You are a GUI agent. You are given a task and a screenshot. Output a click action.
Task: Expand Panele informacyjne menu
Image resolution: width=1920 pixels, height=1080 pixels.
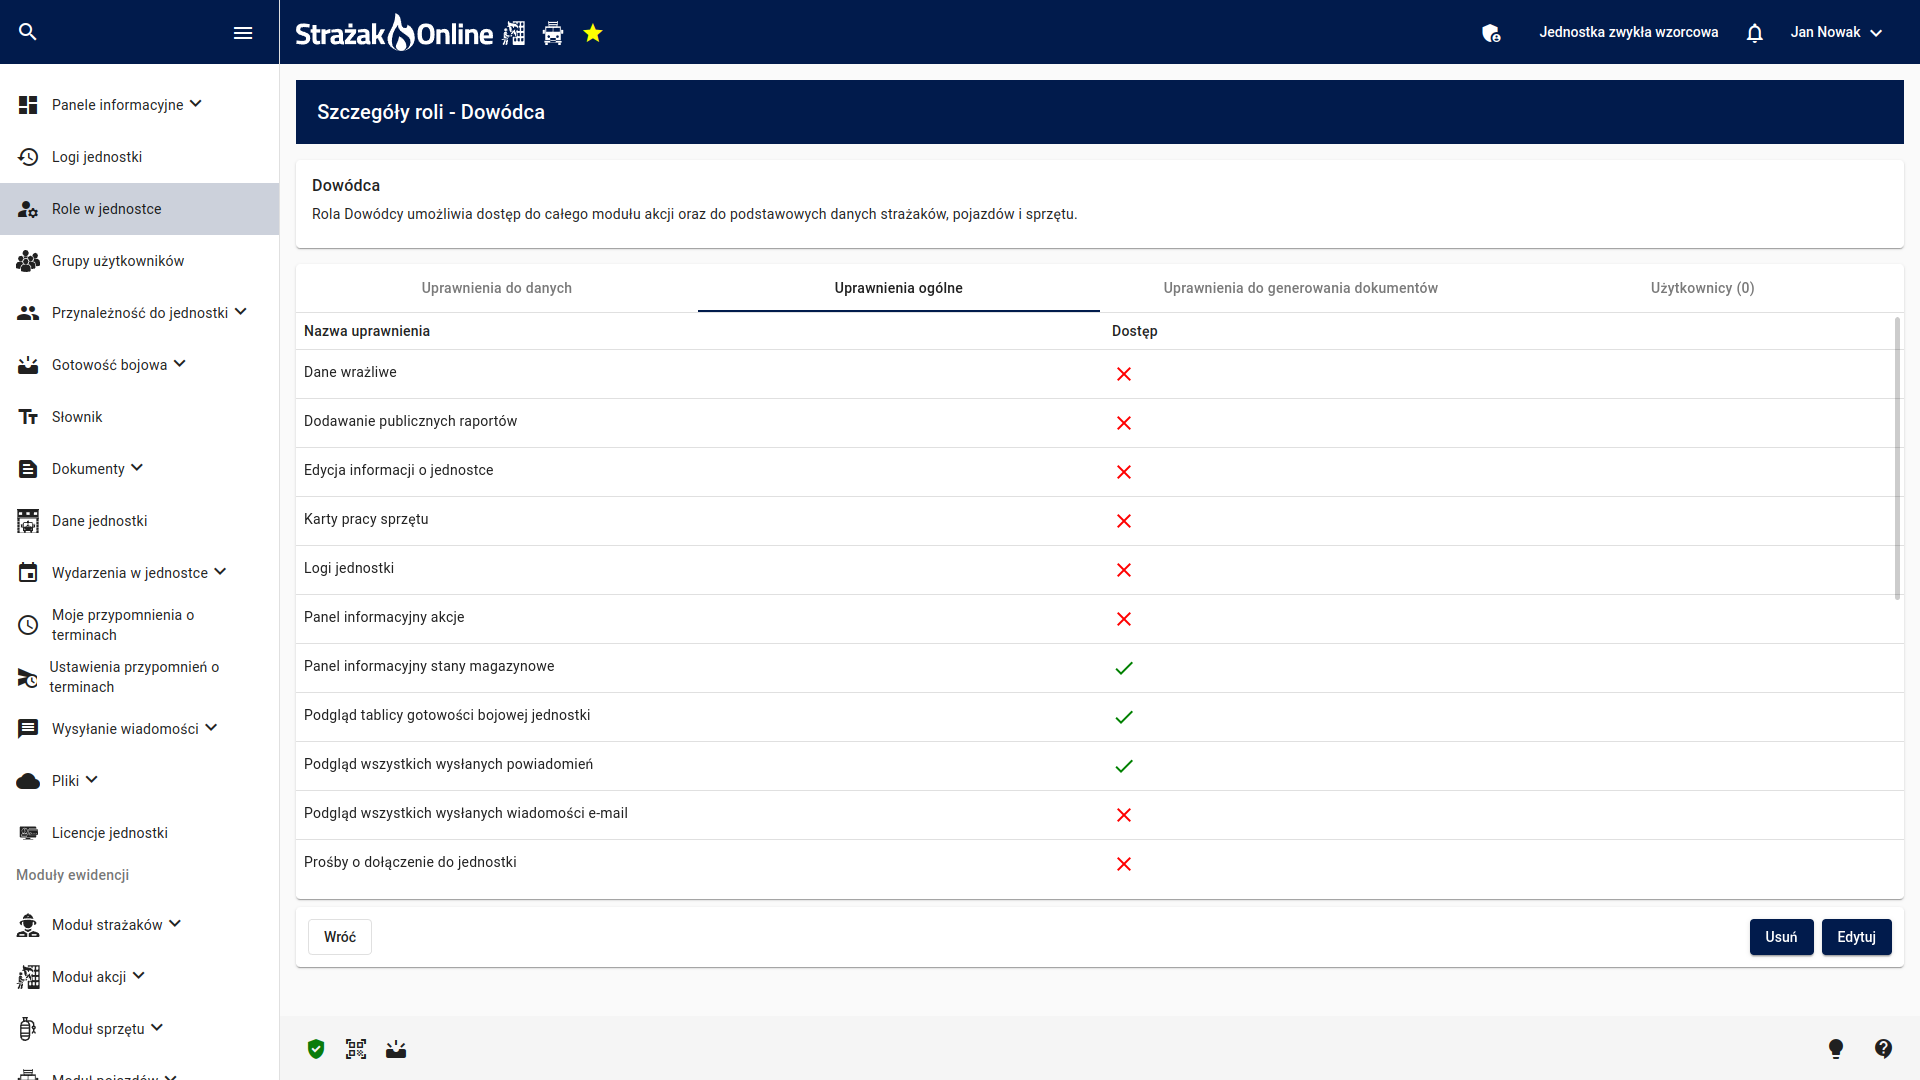tap(196, 104)
